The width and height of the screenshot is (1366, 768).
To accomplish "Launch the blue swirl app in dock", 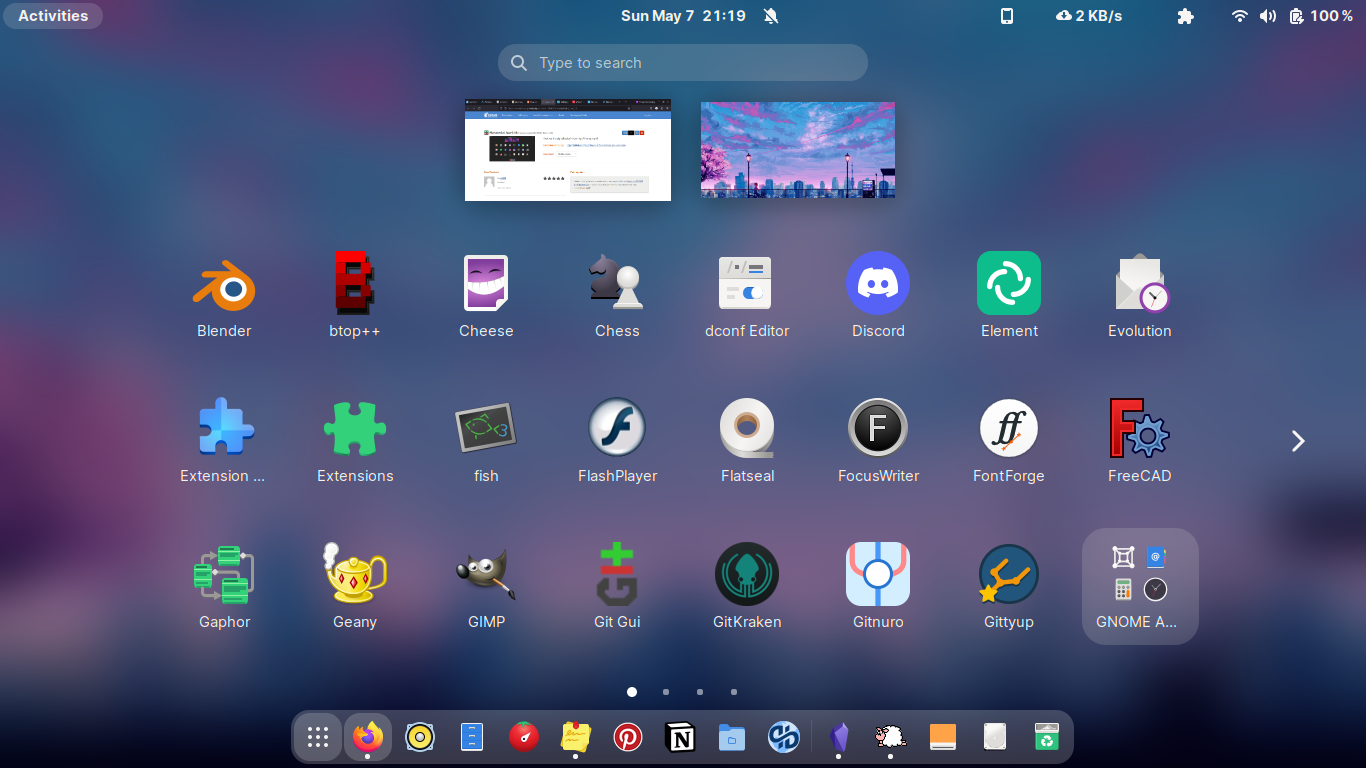I will coord(784,738).
